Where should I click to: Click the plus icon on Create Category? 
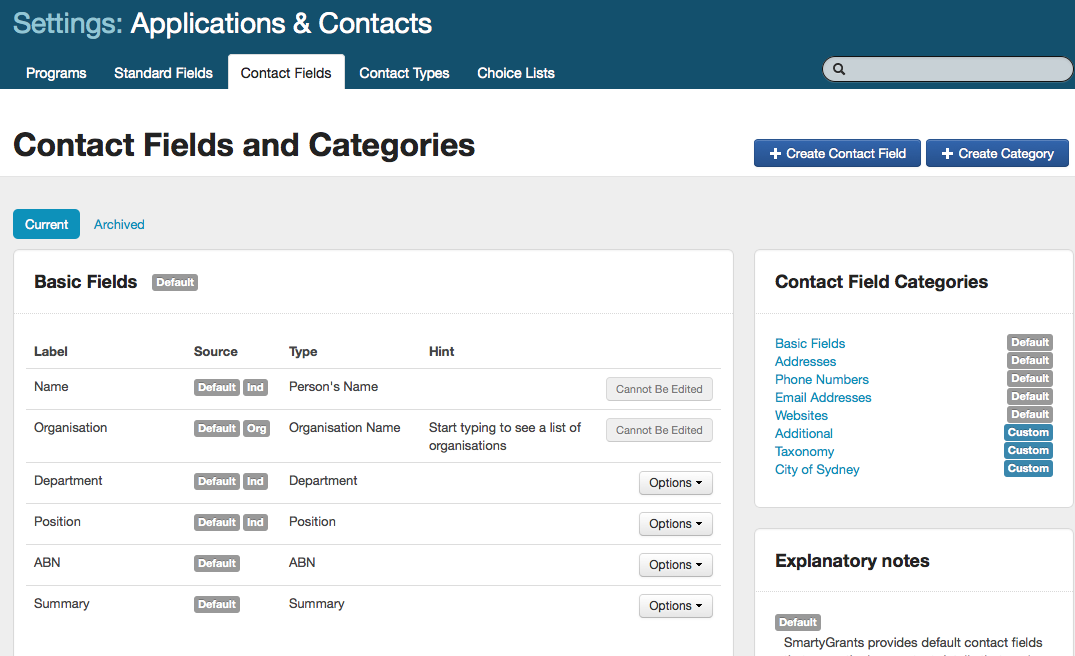coord(947,154)
